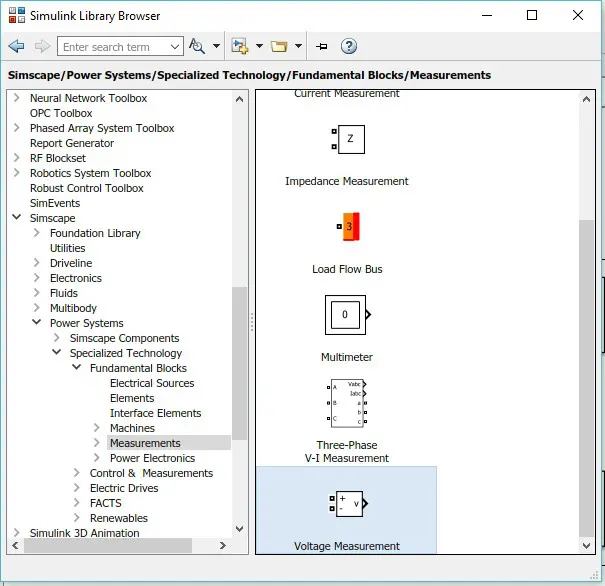Screen dimensions: 605x586
Task: Select Electrical Sources in the tree
Action: (152, 383)
